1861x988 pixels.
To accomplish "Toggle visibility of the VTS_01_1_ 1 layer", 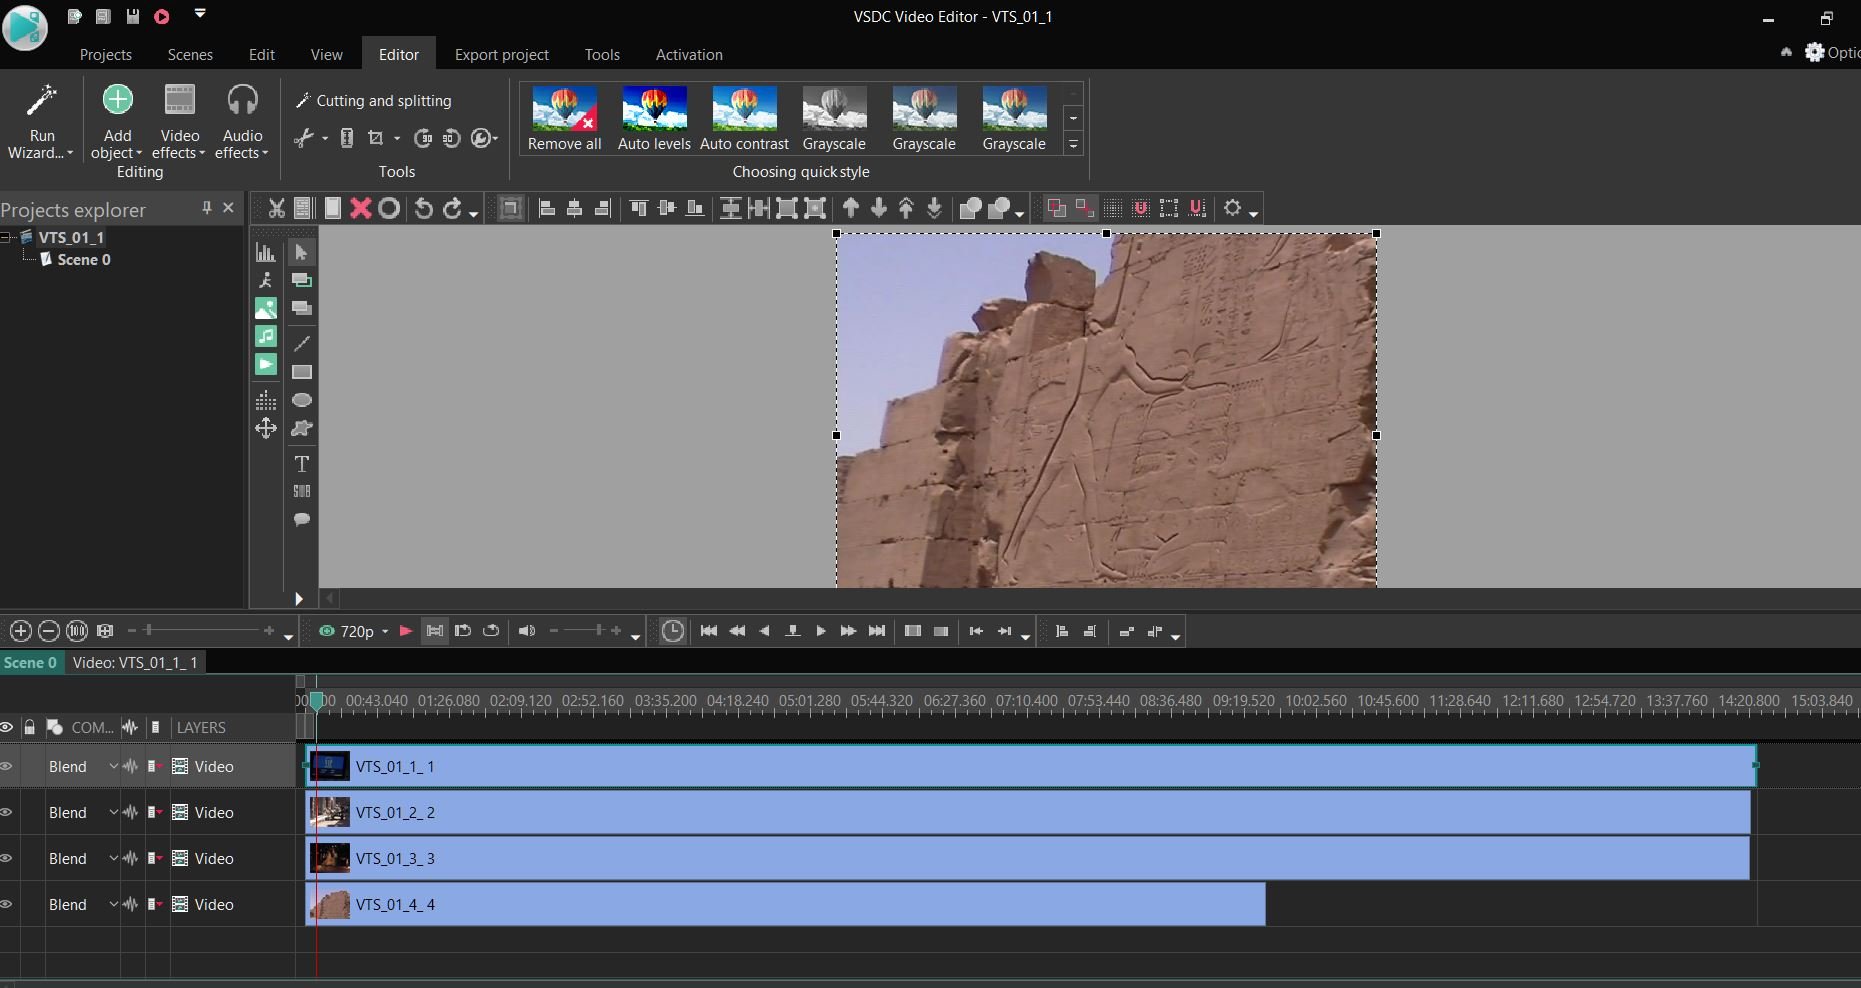I will pos(6,766).
